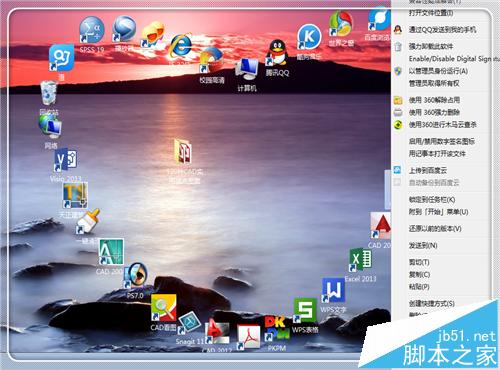The image size is (500, 370).
Task: Open the Adobe Acrobat PDF shortcut
Action: (249, 337)
